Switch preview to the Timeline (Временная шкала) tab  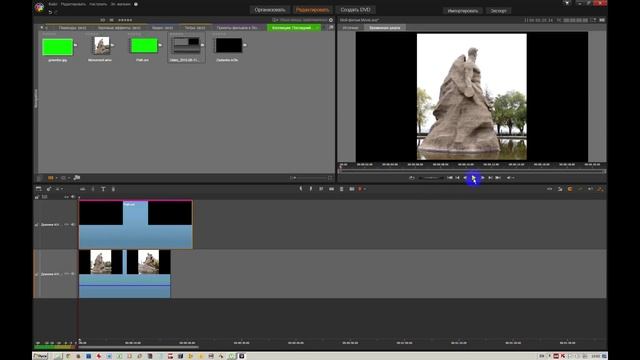[x=384, y=28]
